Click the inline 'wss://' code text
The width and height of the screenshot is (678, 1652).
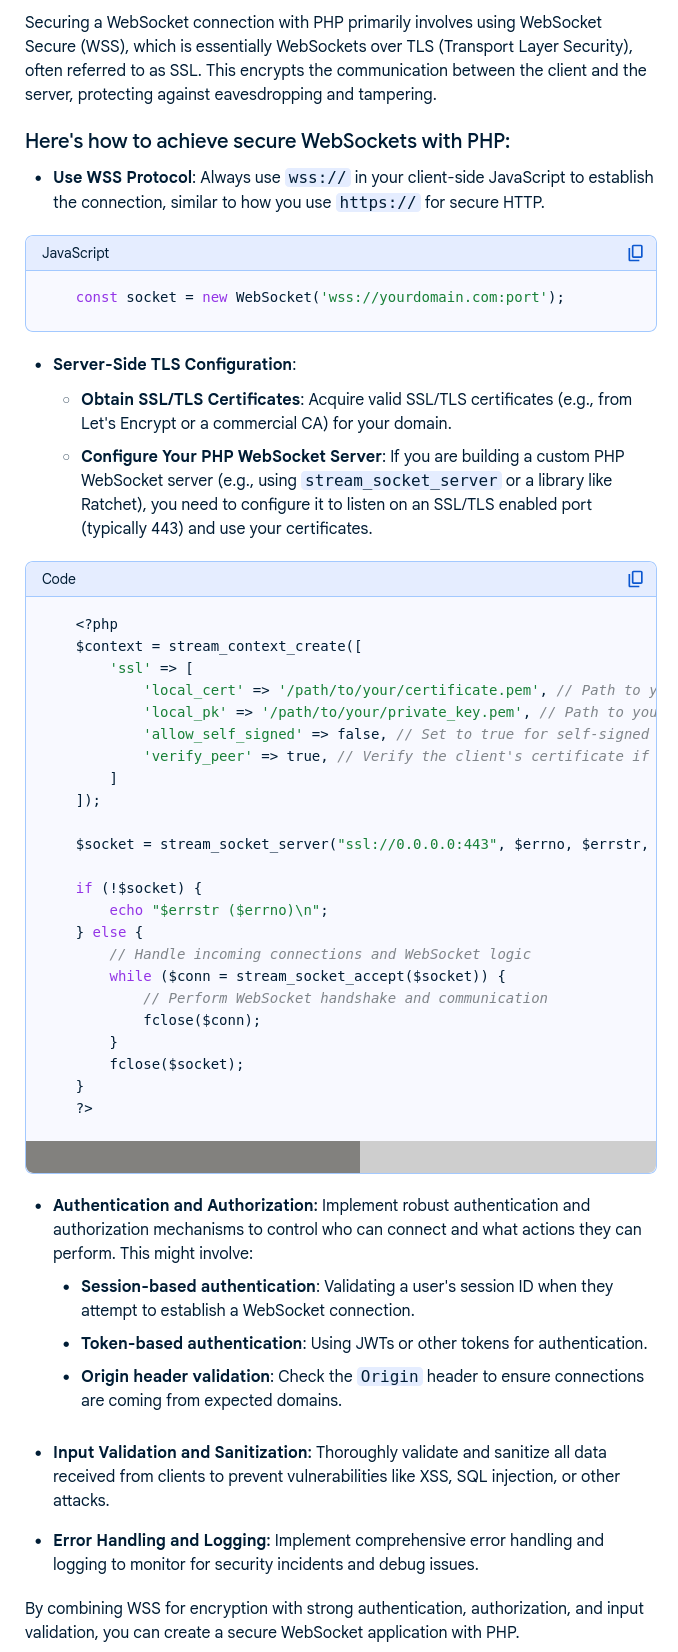[317, 178]
